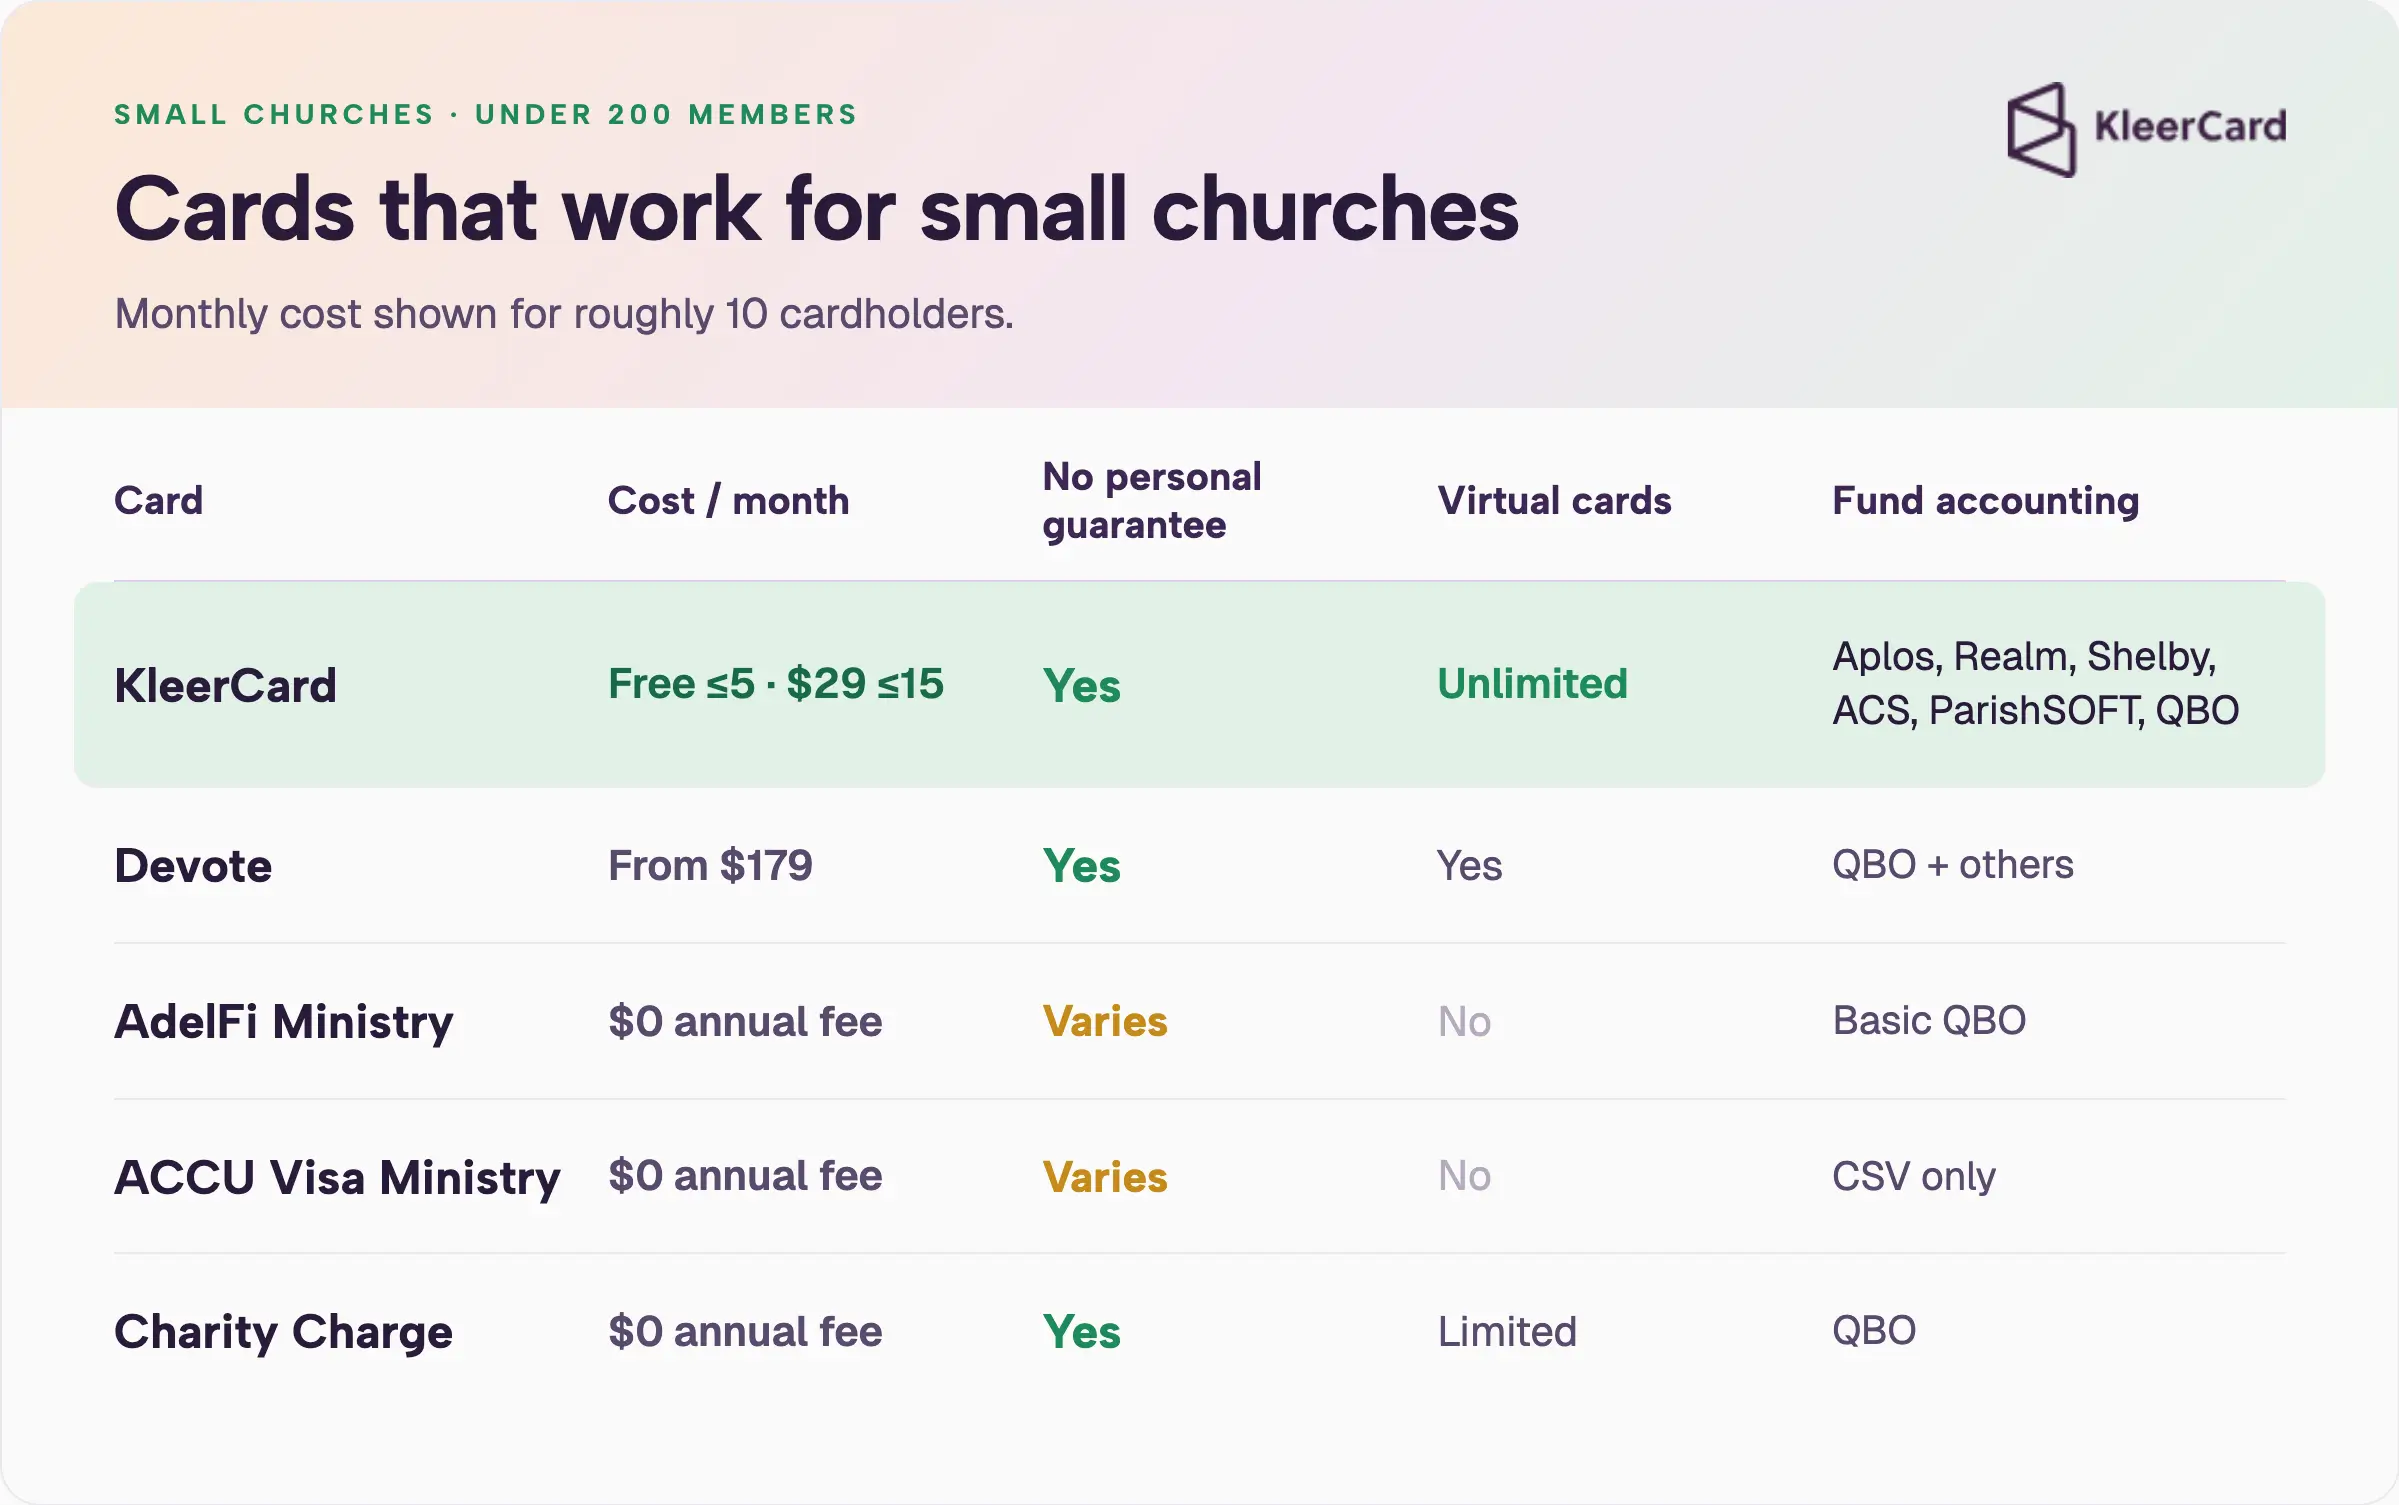2399x1505 pixels.
Task: Click the 'No personal guarantee' column header
Action: [1152, 500]
